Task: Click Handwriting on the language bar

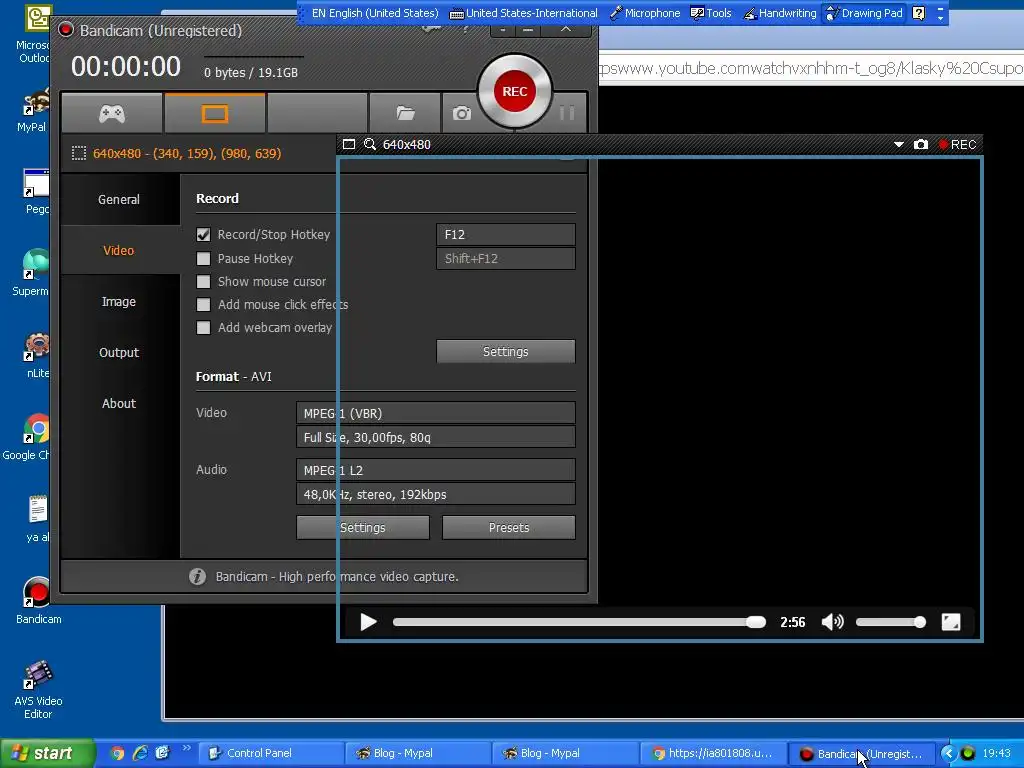Action: [x=780, y=13]
